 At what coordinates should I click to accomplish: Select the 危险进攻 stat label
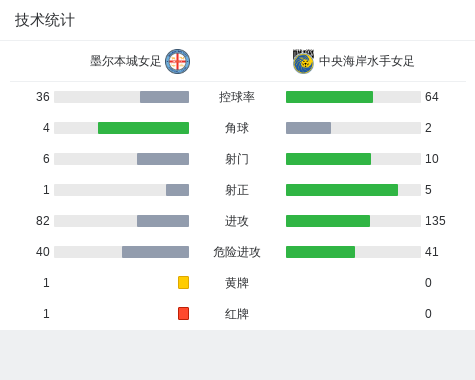pyautogui.click(x=237, y=252)
